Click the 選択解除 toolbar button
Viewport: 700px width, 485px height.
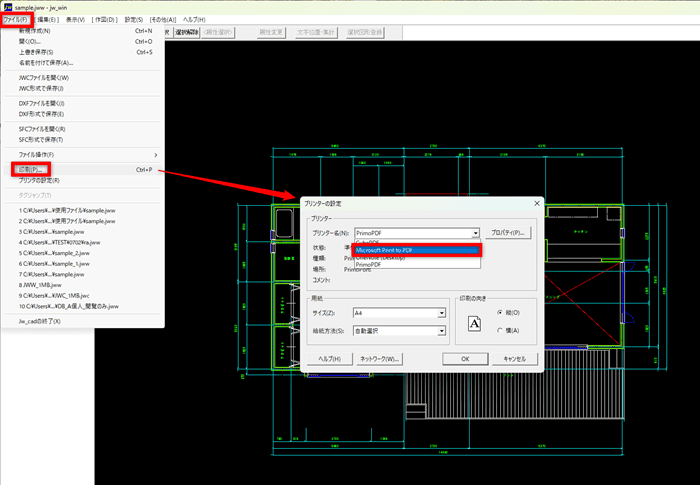pyautogui.click(x=187, y=32)
